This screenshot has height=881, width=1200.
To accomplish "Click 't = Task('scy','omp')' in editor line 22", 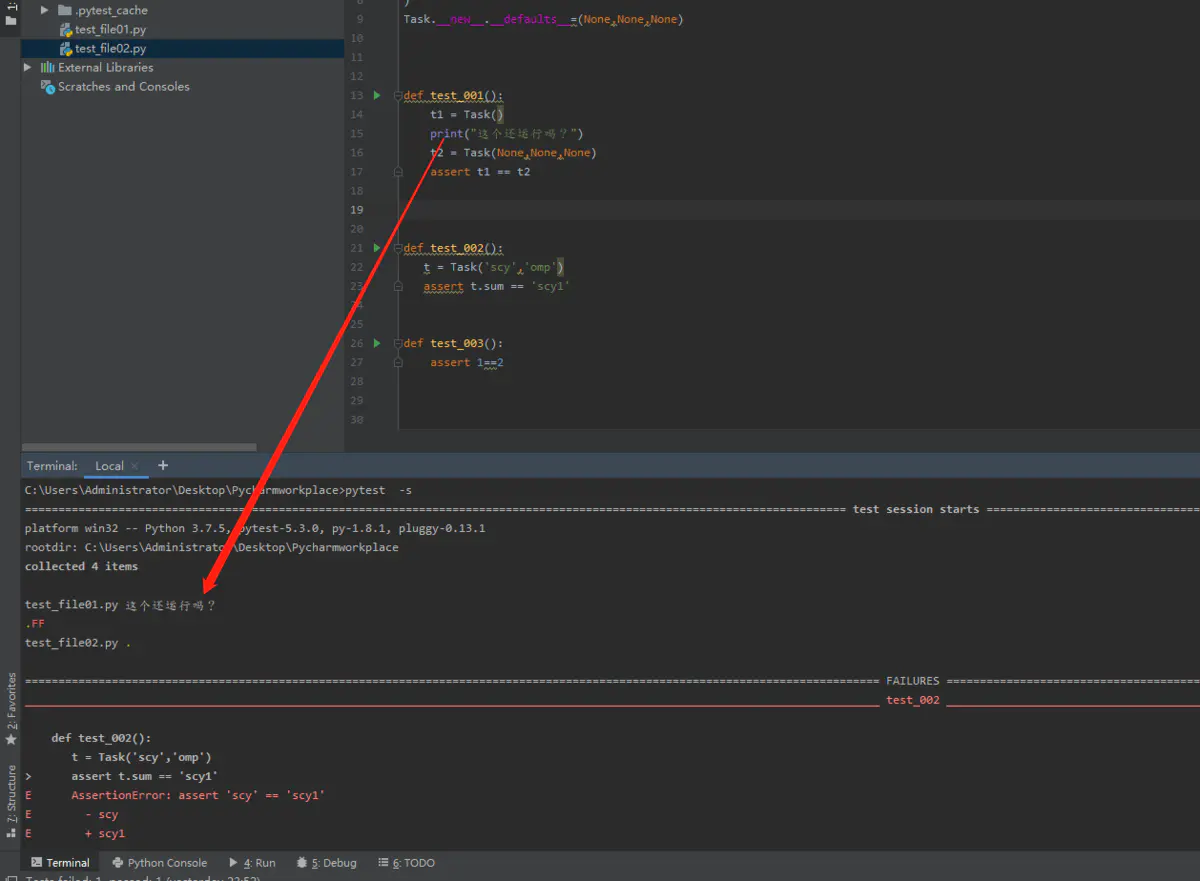I will (494, 267).
